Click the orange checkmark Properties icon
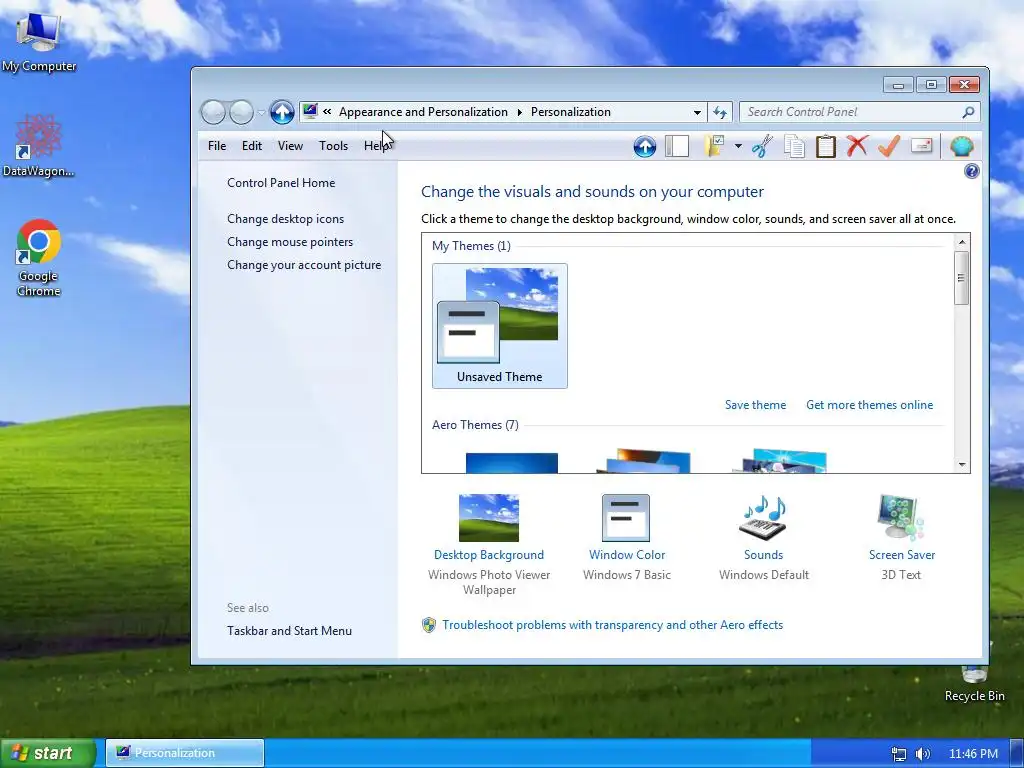1024x768 pixels. point(889,146)
